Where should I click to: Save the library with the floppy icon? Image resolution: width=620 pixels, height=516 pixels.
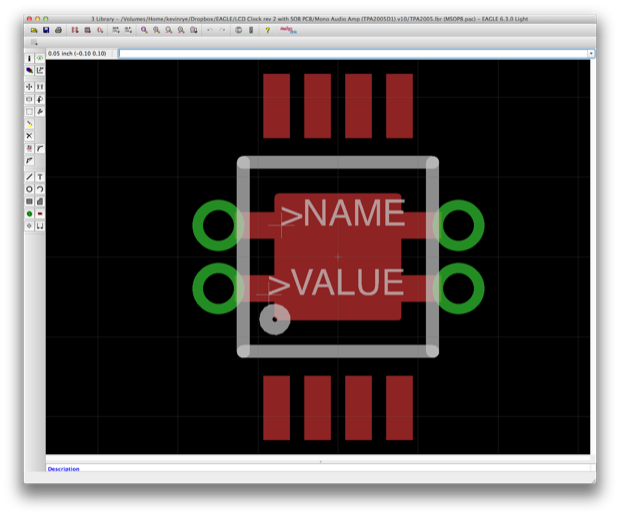[46, 30]
